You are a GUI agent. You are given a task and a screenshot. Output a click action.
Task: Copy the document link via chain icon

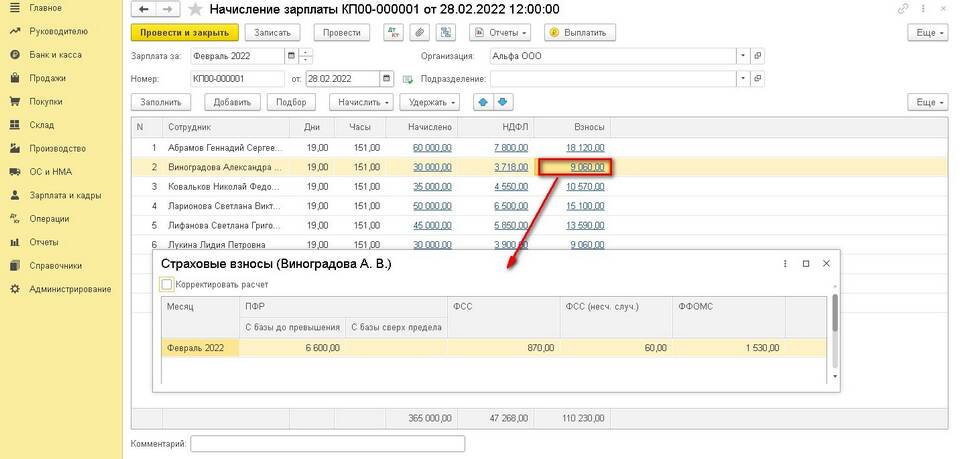click(905, 9)
